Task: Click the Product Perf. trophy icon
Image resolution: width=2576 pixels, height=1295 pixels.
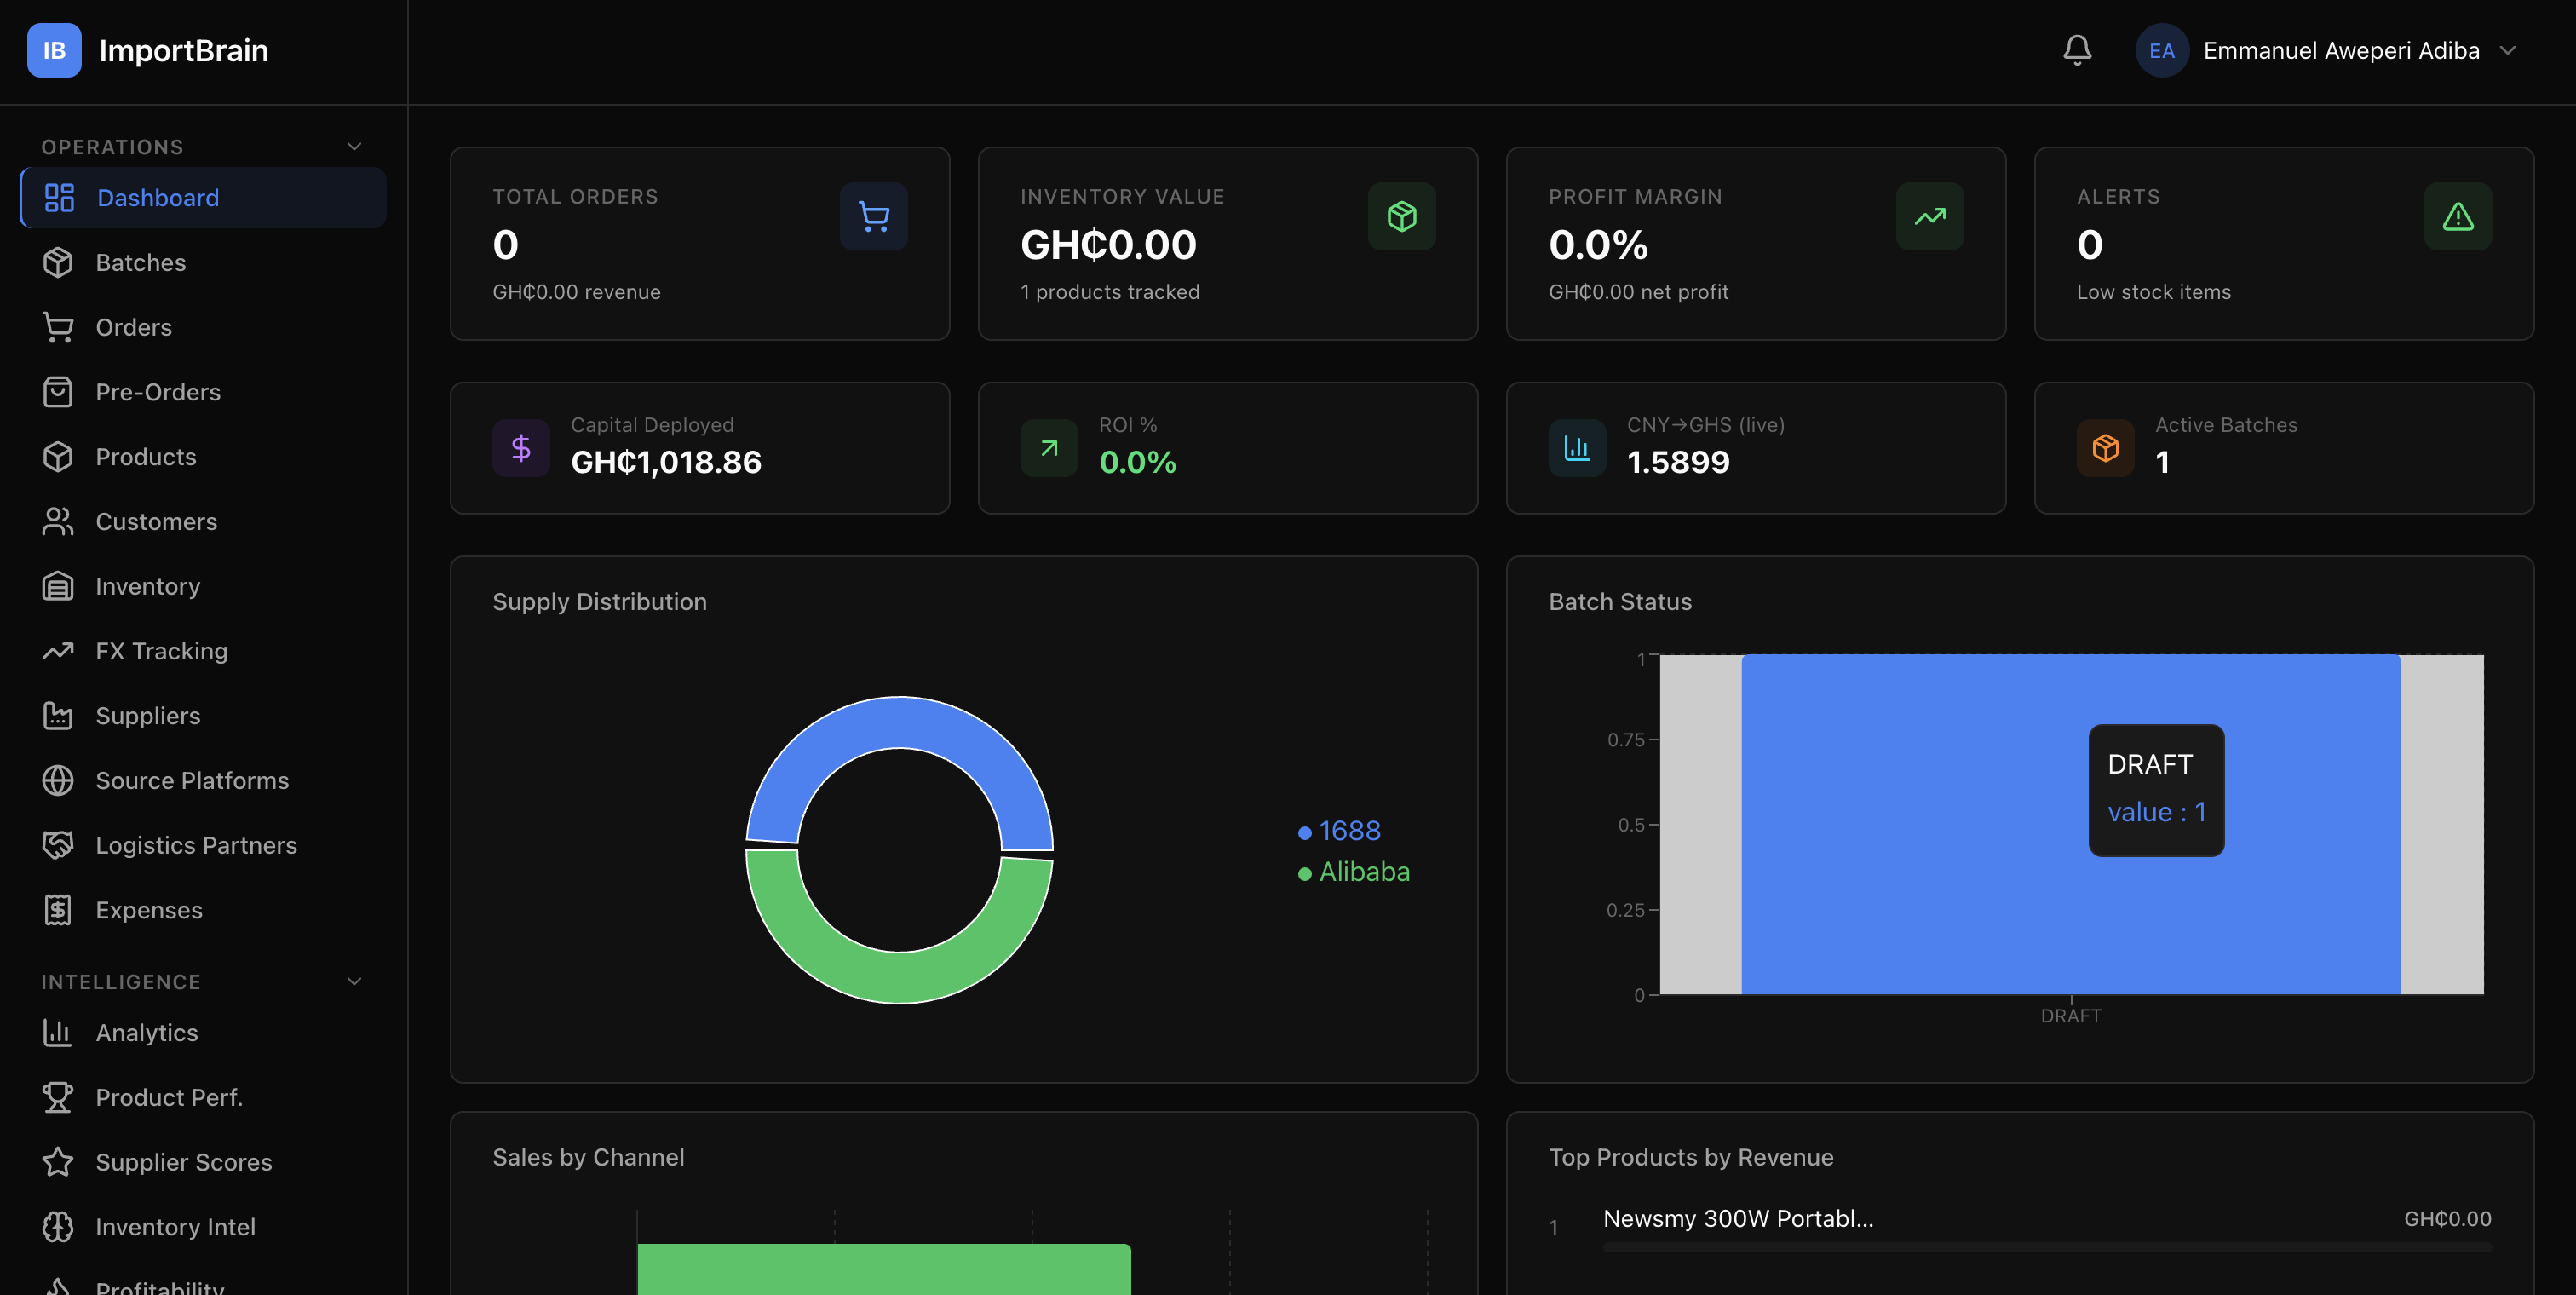Action: click(58, 1097)
